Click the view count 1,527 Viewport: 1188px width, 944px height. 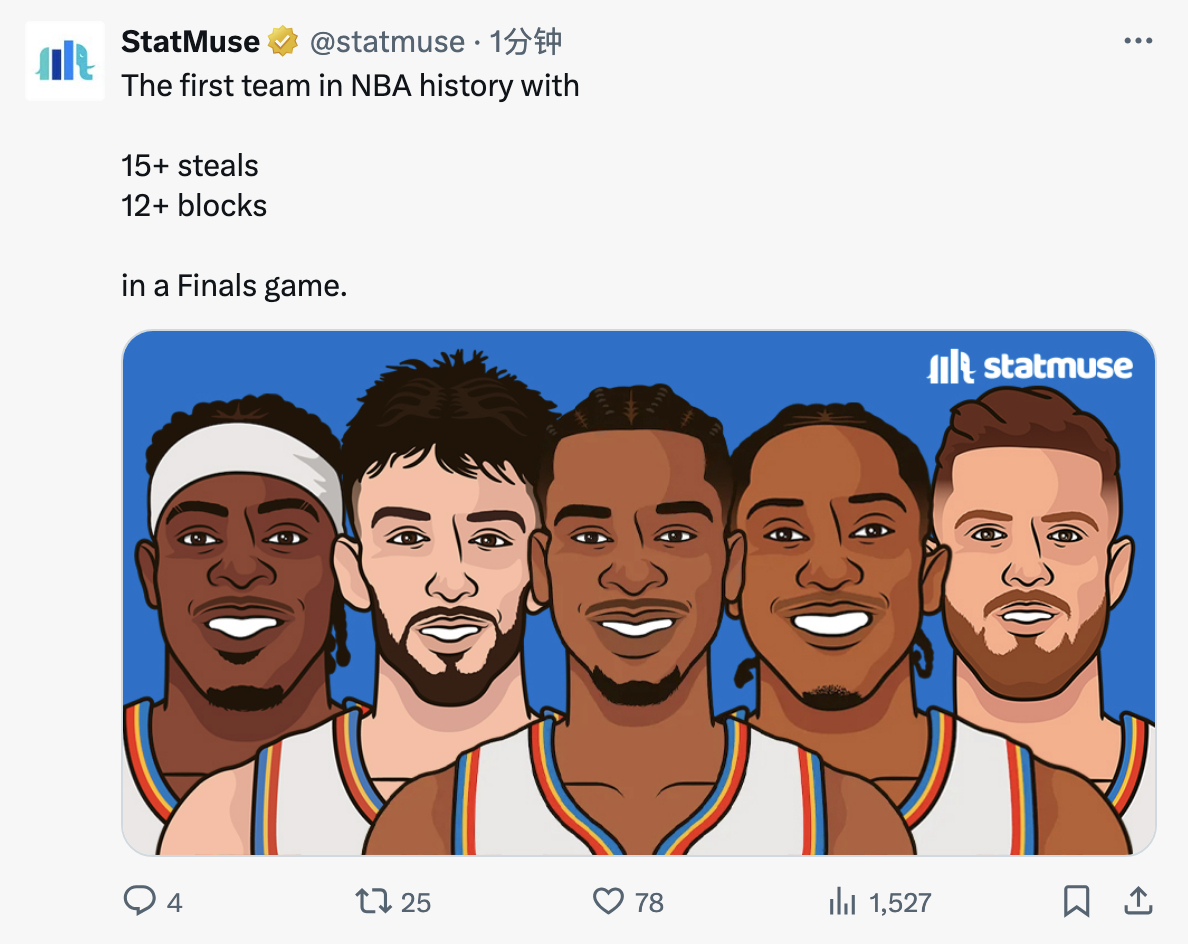[x=900, y=902]
